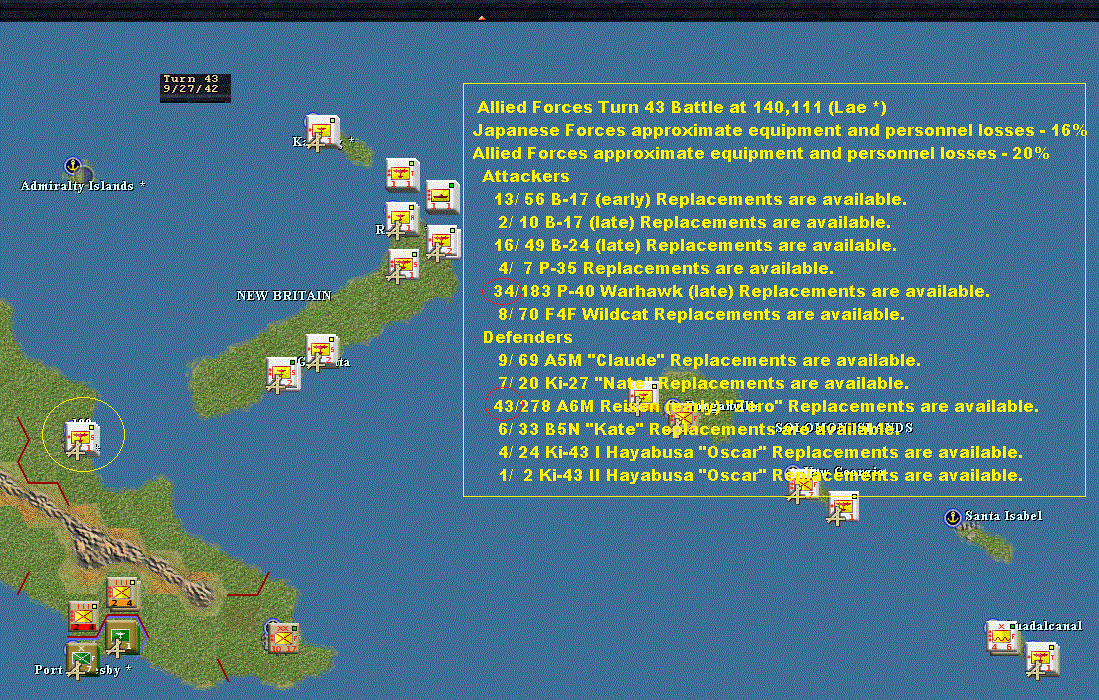Click the 16/49 B-24 (late) line

coord(695,246)
